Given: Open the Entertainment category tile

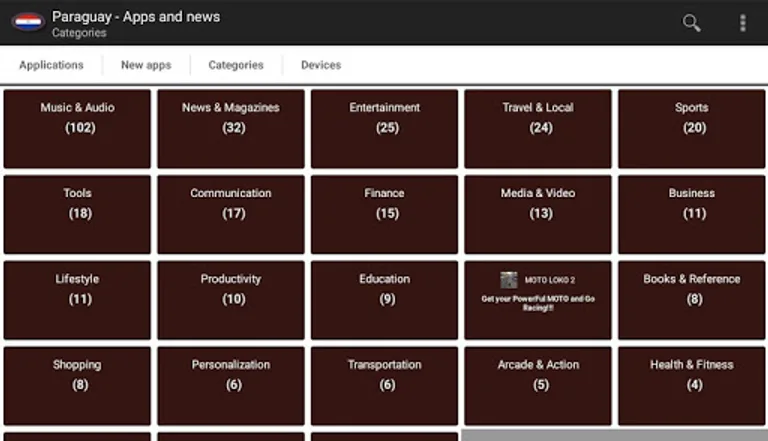Looking at the screenshot, I should point(384,129).
